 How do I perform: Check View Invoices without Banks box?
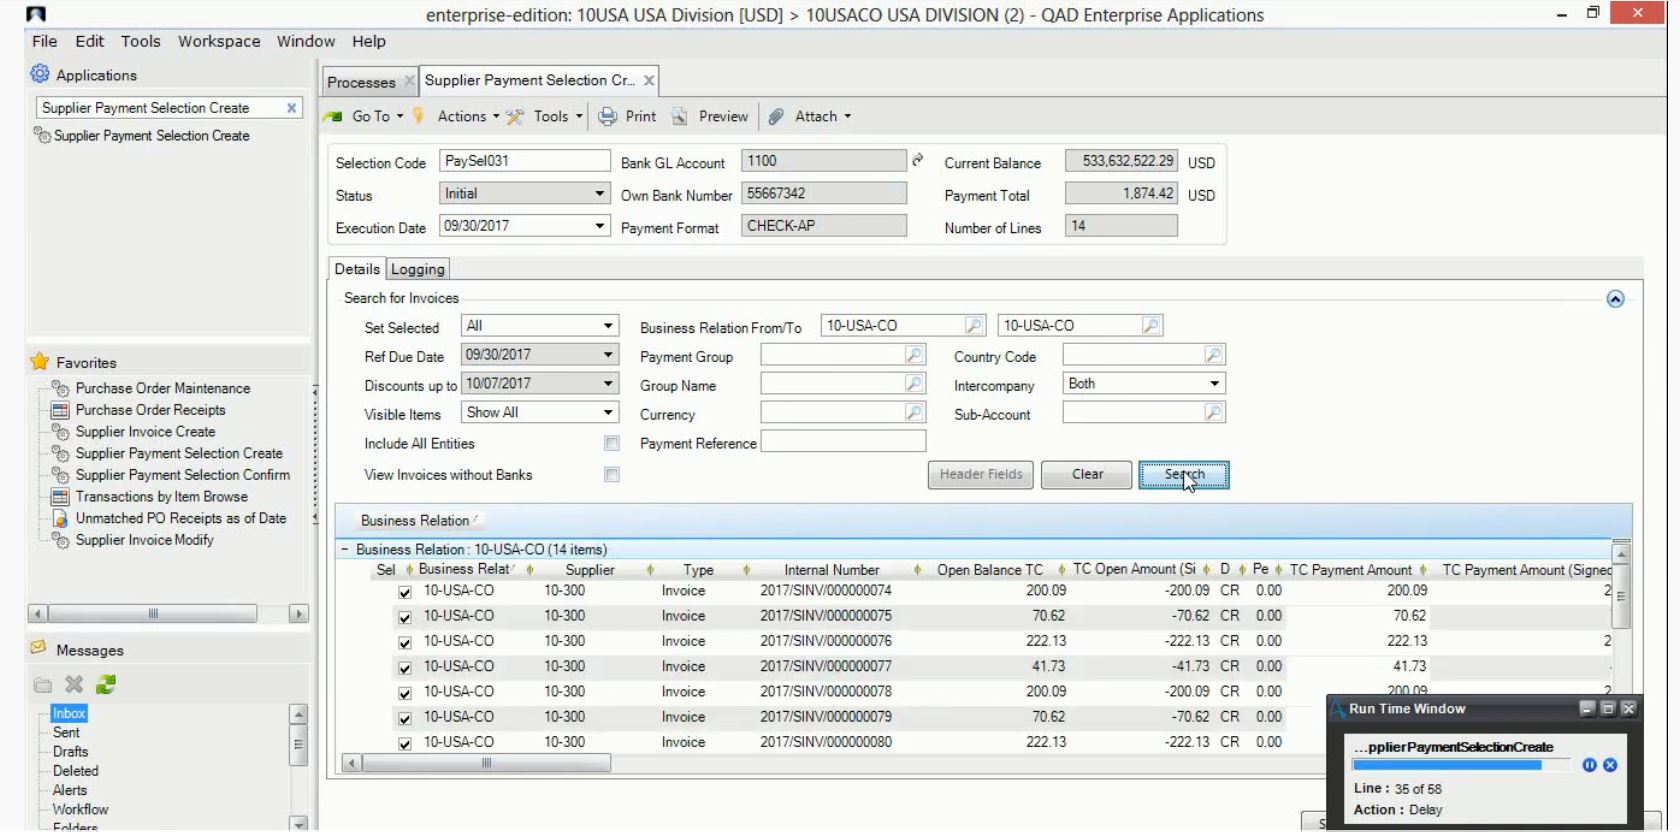612,475
